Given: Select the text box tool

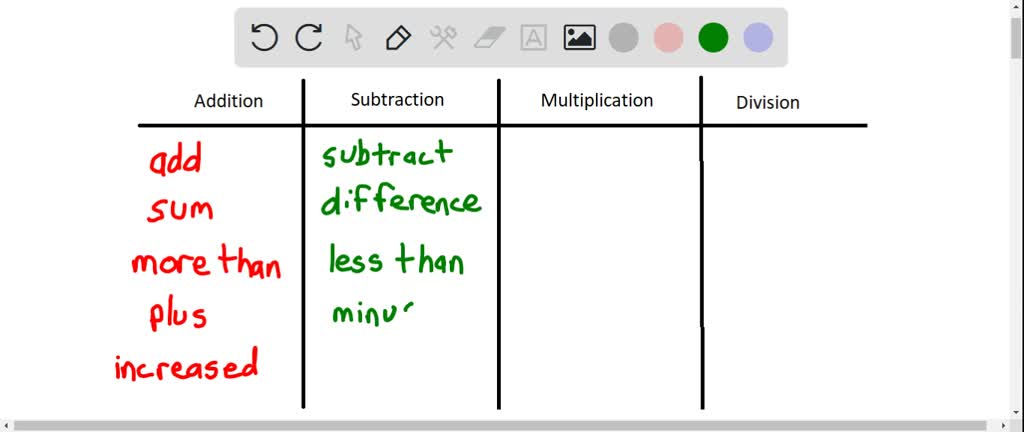Looking at the screenshot, I should (x=534, y=38).
